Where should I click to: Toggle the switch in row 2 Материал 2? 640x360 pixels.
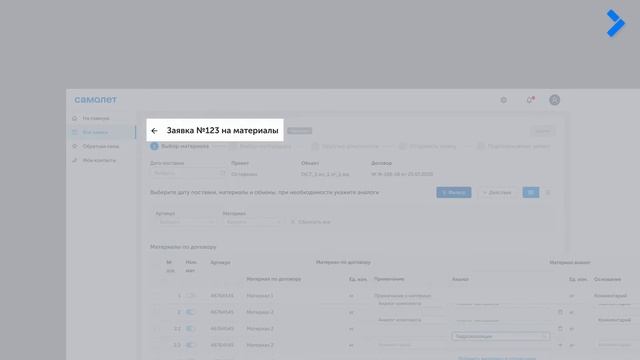tap(190, 312)
